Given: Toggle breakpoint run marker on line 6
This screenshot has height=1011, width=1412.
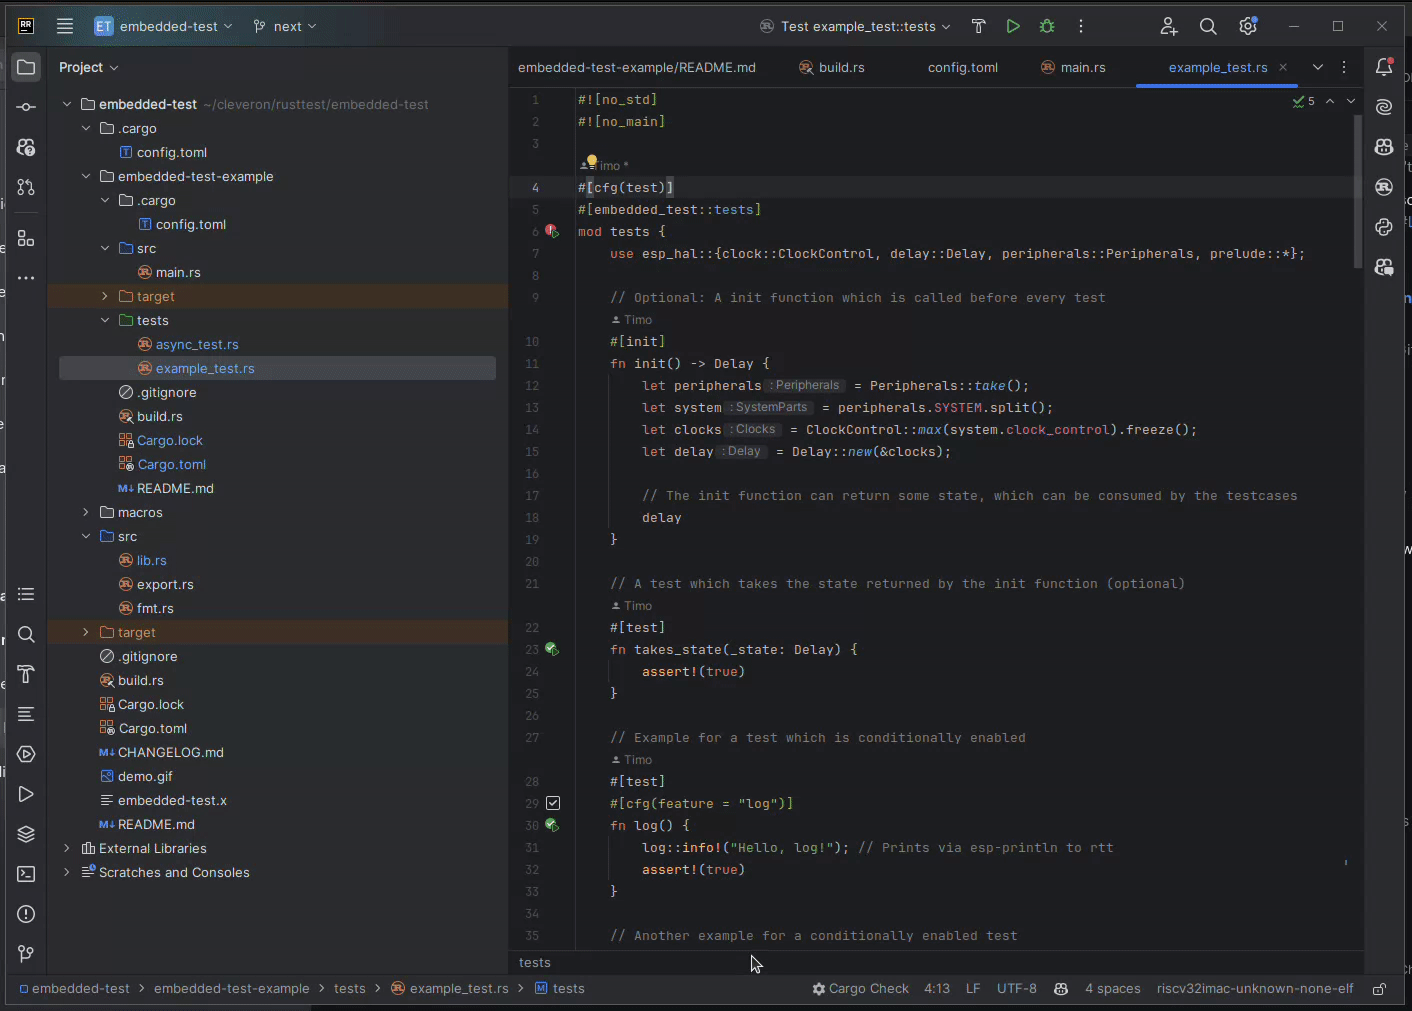Looking at the screenshot, I should [x=551, y=231].
